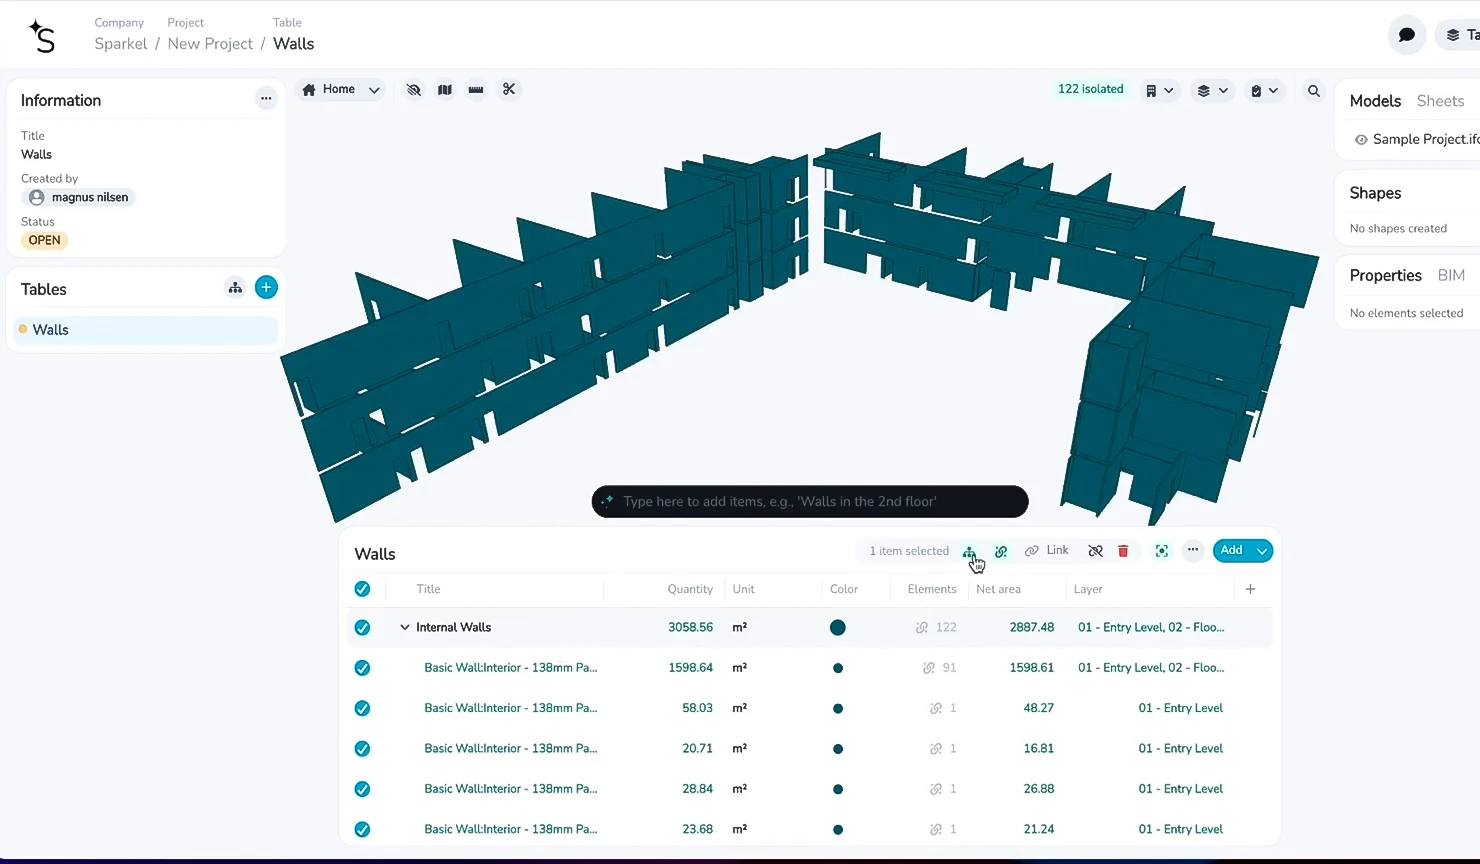The image size is (1480, 864).
Task: Collapse the Internal Walls group chevron
Action: pyautogui.click(x=405, y=628)
